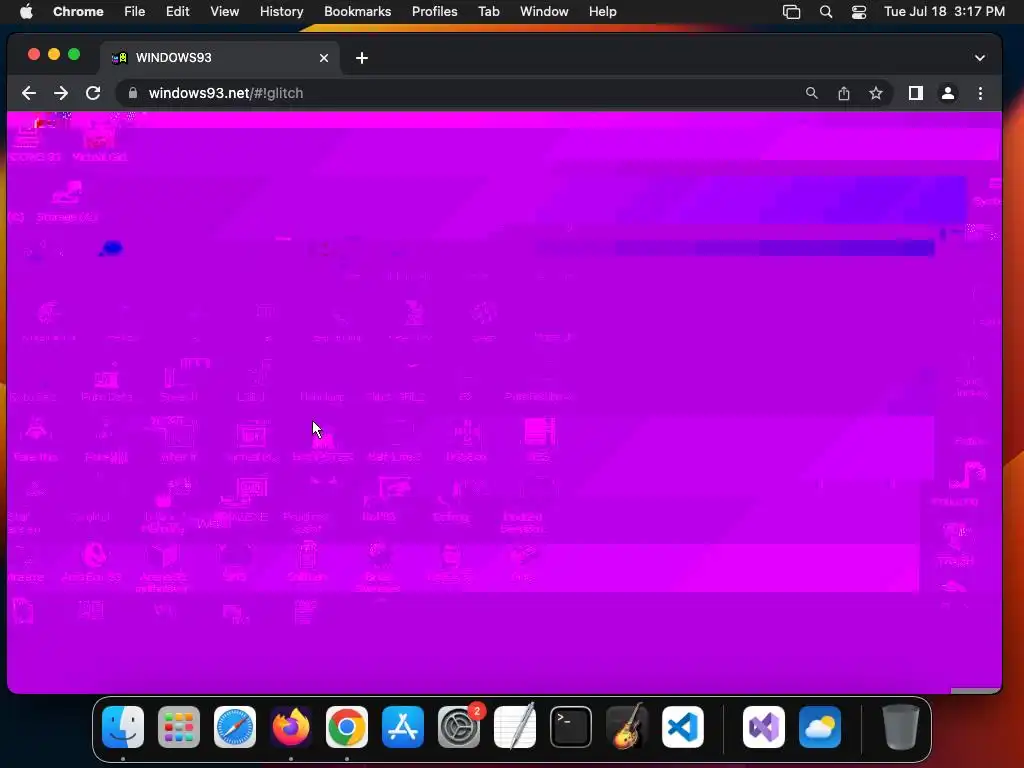Viewport: 1024px width, 768px height.
Task: Share this page using share icon
Action: [844, 93]
